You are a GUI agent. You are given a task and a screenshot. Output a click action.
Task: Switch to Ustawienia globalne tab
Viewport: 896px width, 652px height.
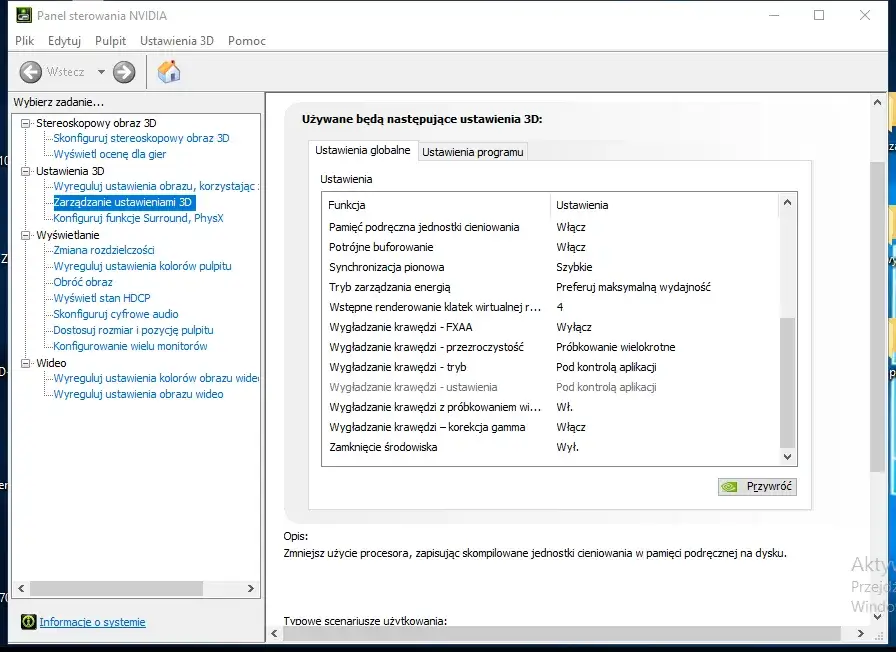pos(363,150)
